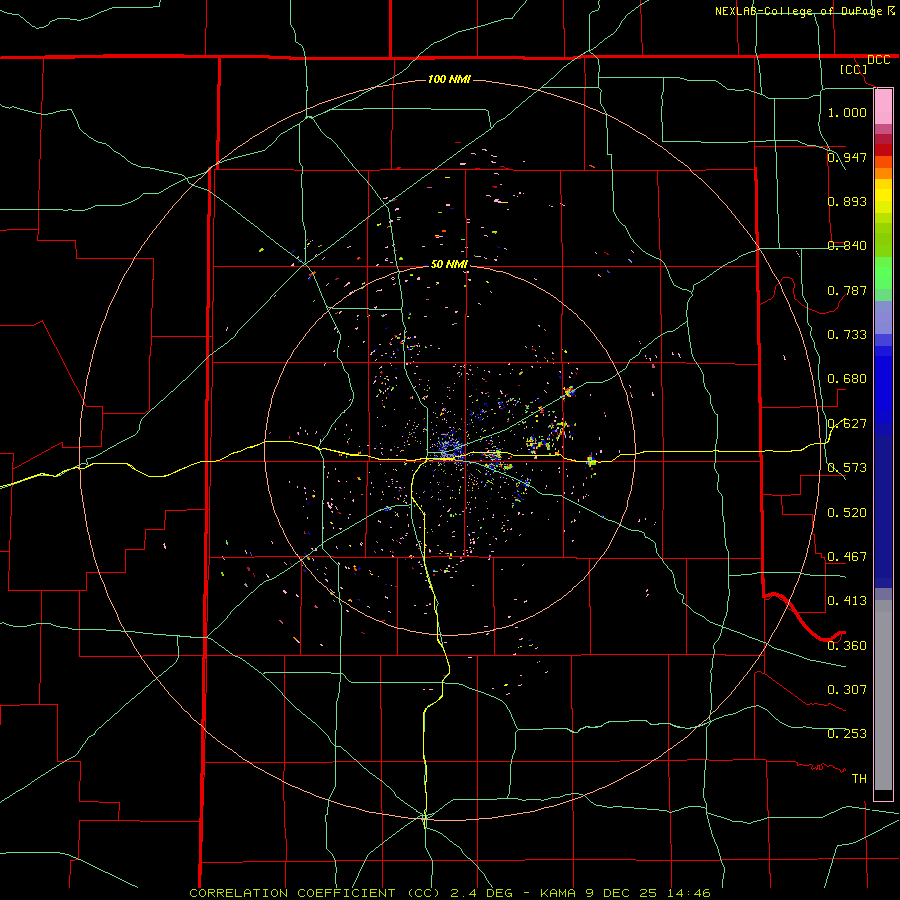This screenshot has height=900, width=900.
Task: Click the 0.627 legend value
Action: click(847, 423)
